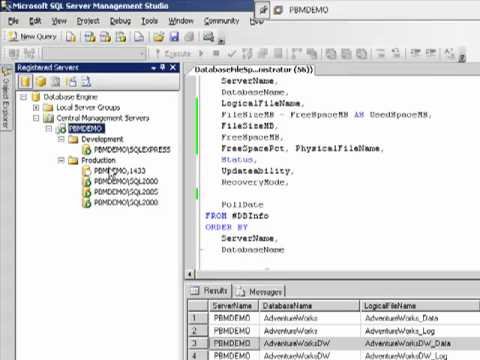
Task: Open the Community menu
Action: [221, 21]
